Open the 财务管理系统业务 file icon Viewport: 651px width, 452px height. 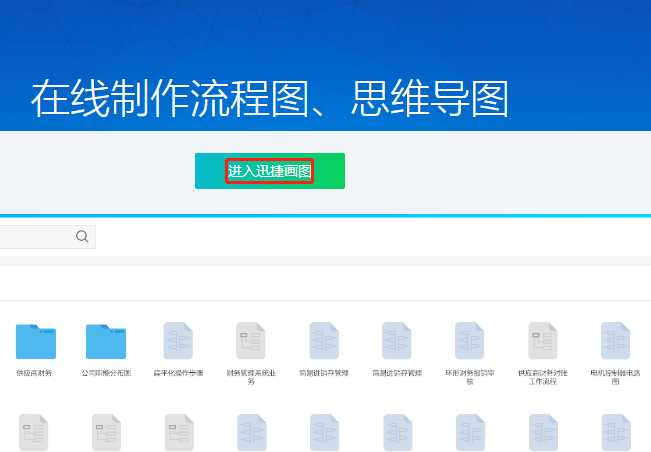[x=251, y=341]
